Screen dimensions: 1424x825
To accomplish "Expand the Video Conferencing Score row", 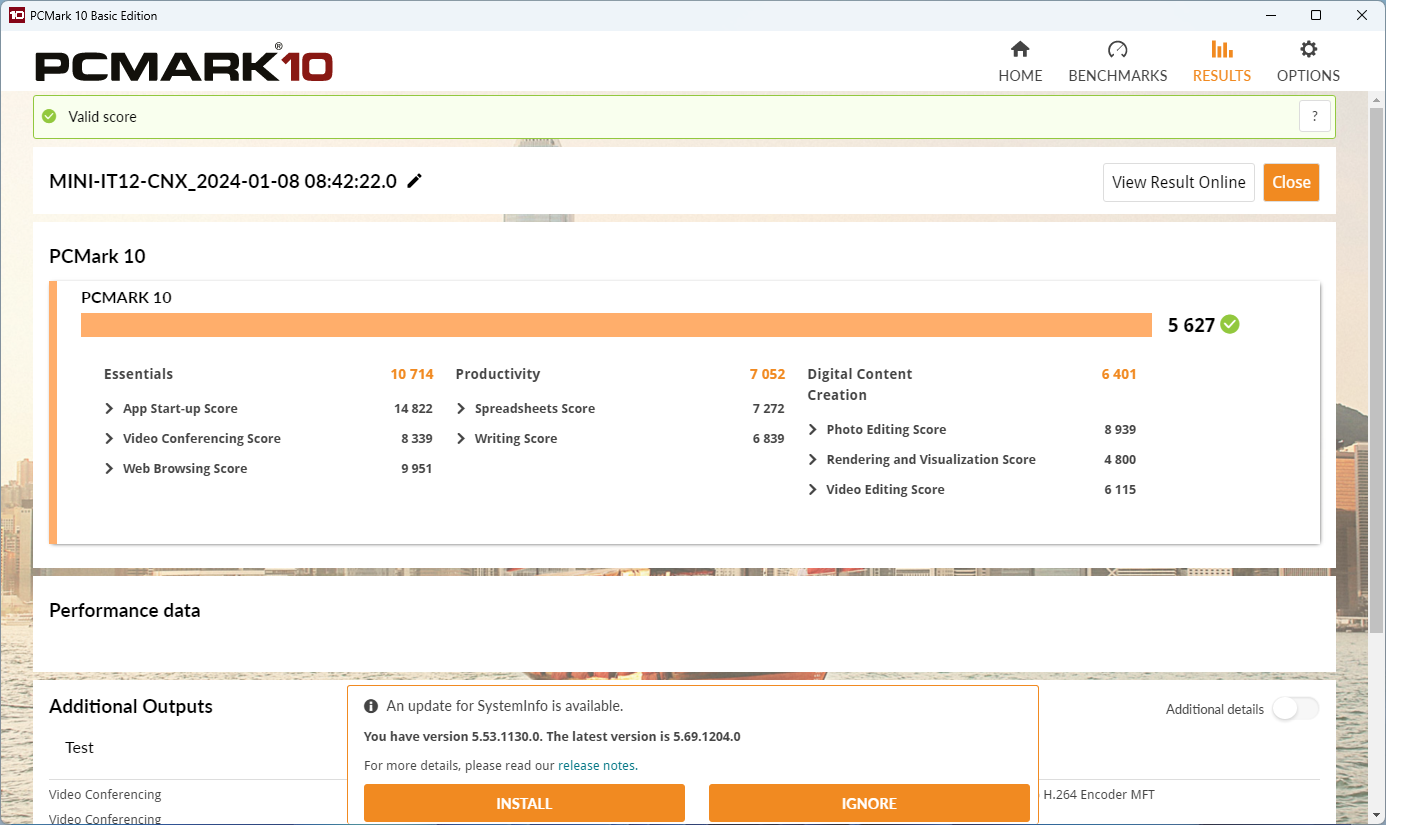I will point(110,439).
